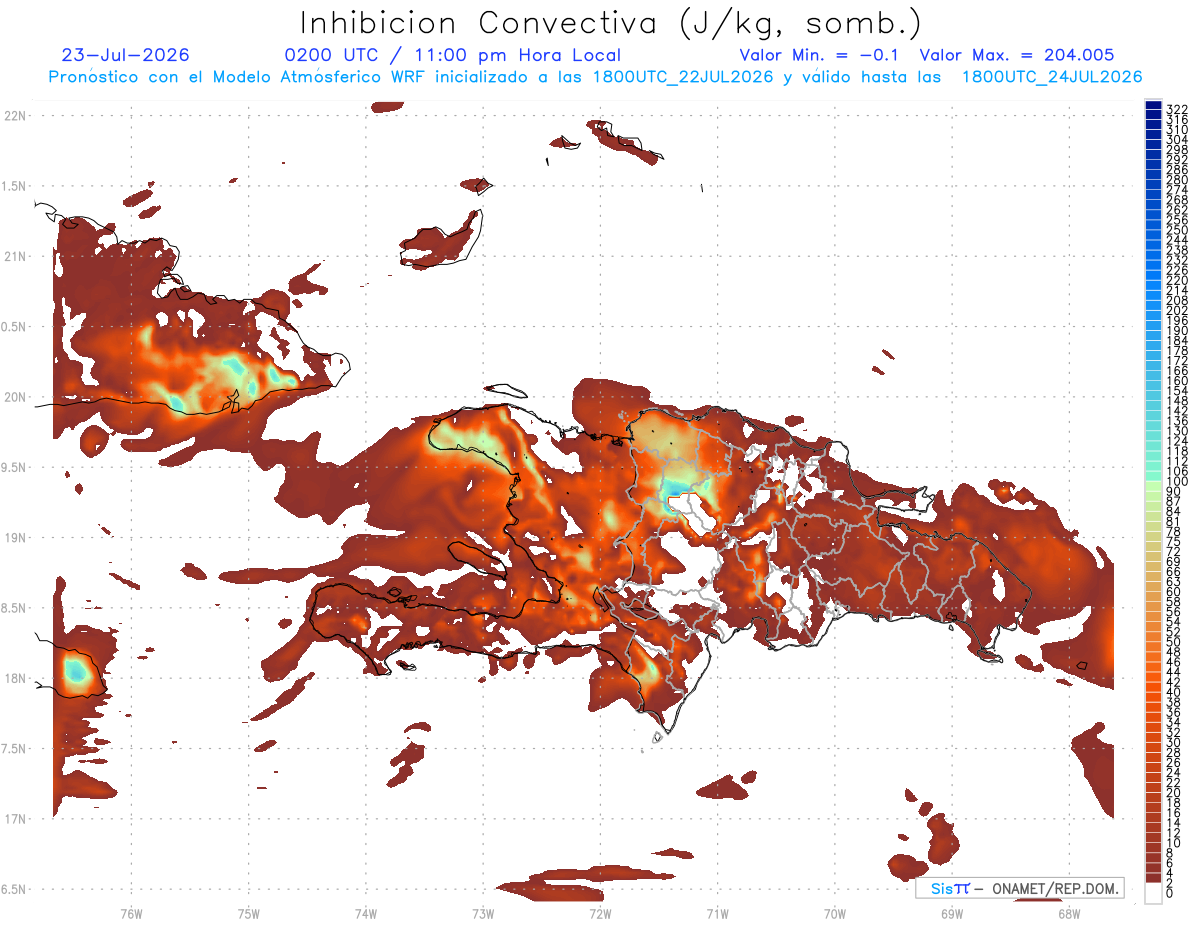
Task: Click the pale green legend swatch beside 100
Action: point(1153,484)
